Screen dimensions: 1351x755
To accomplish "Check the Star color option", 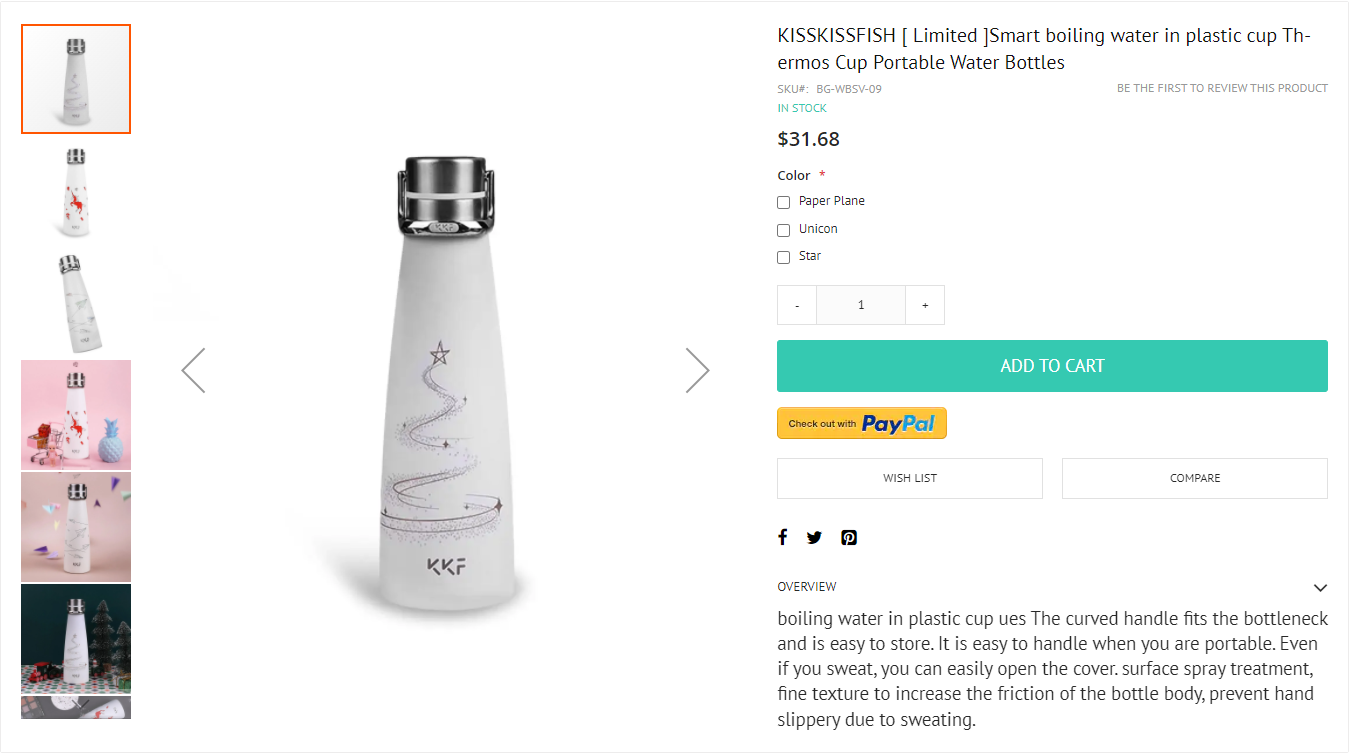I will coord(784,257).
